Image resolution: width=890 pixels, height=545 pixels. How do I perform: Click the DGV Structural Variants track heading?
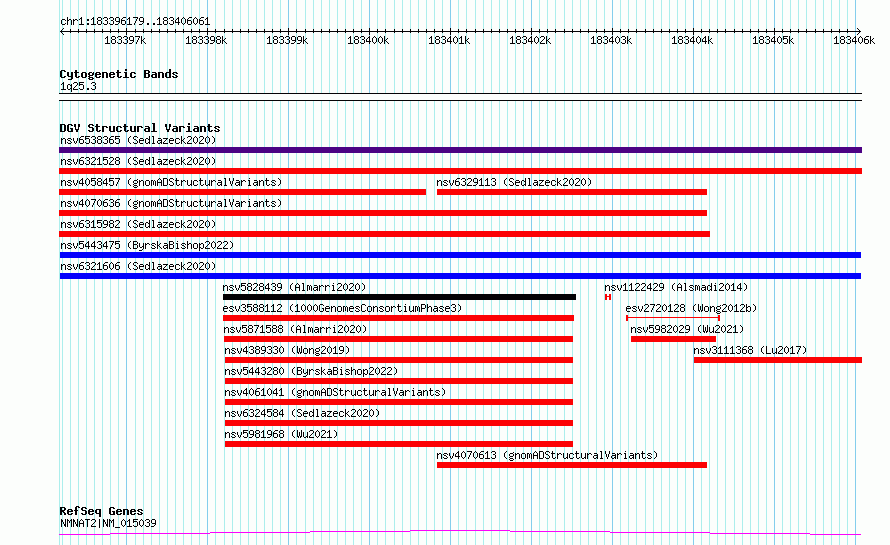coord(140,128)
